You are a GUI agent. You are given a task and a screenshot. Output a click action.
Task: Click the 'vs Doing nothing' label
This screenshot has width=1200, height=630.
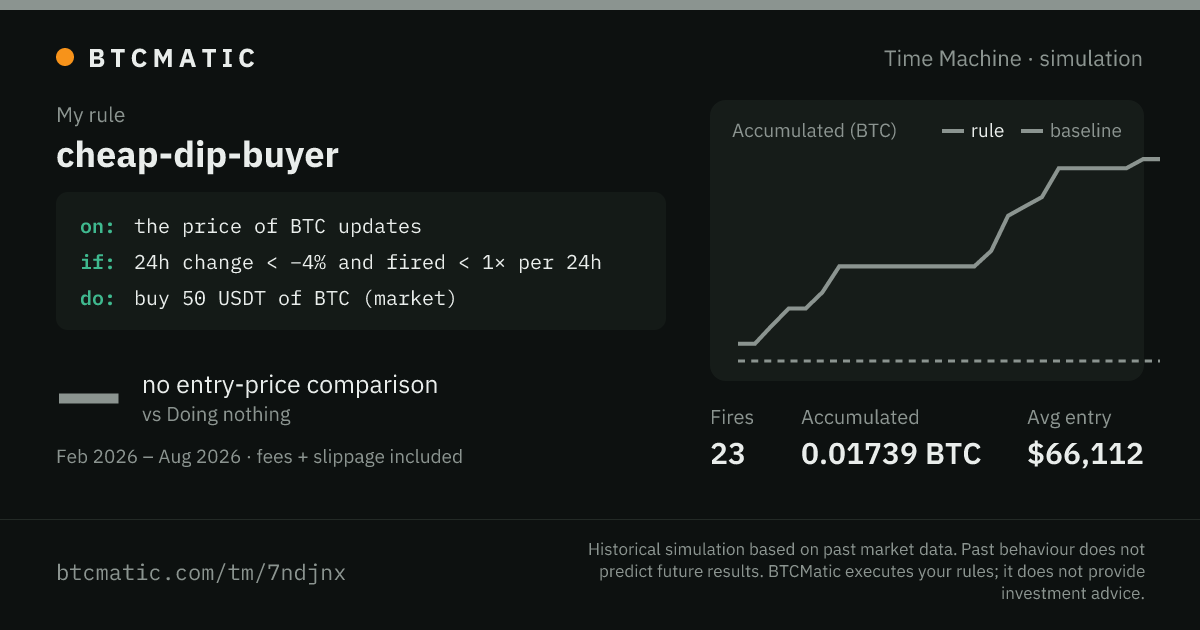[216, 414]
